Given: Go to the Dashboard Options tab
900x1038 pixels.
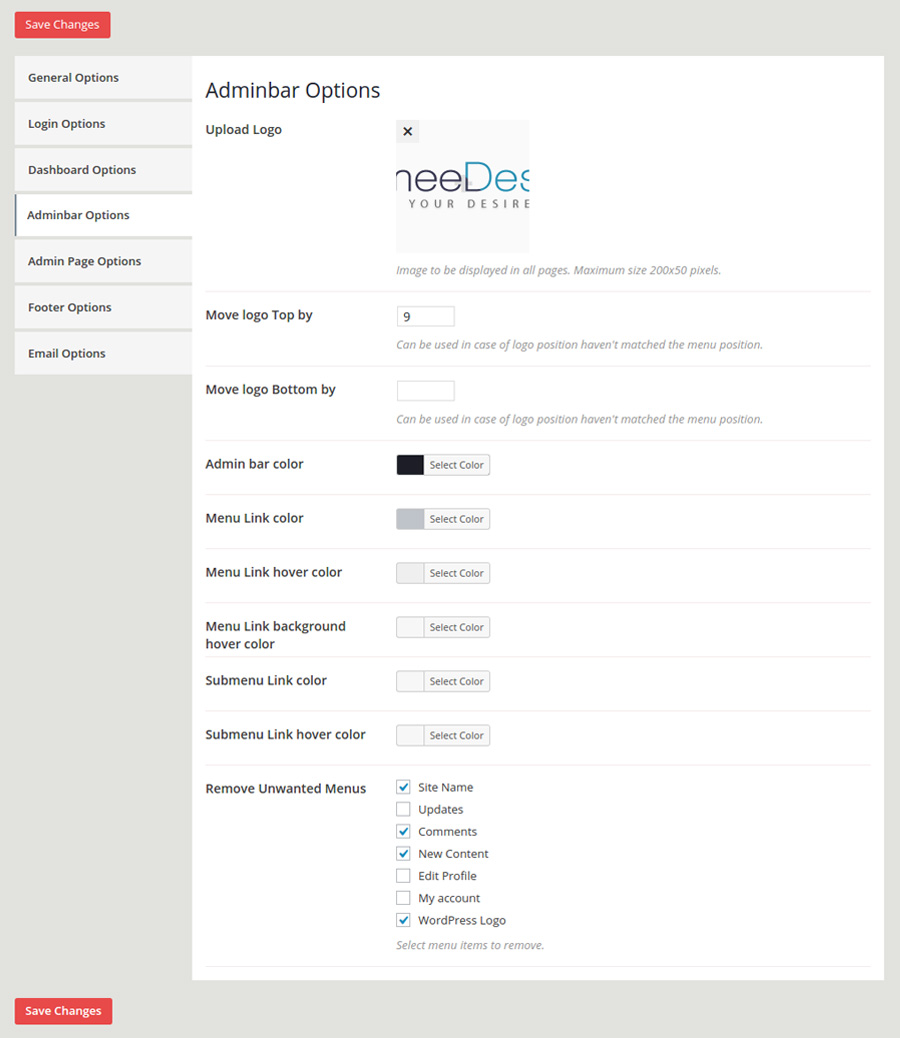Looking at the screenshot, I should [x=103, y=169].
